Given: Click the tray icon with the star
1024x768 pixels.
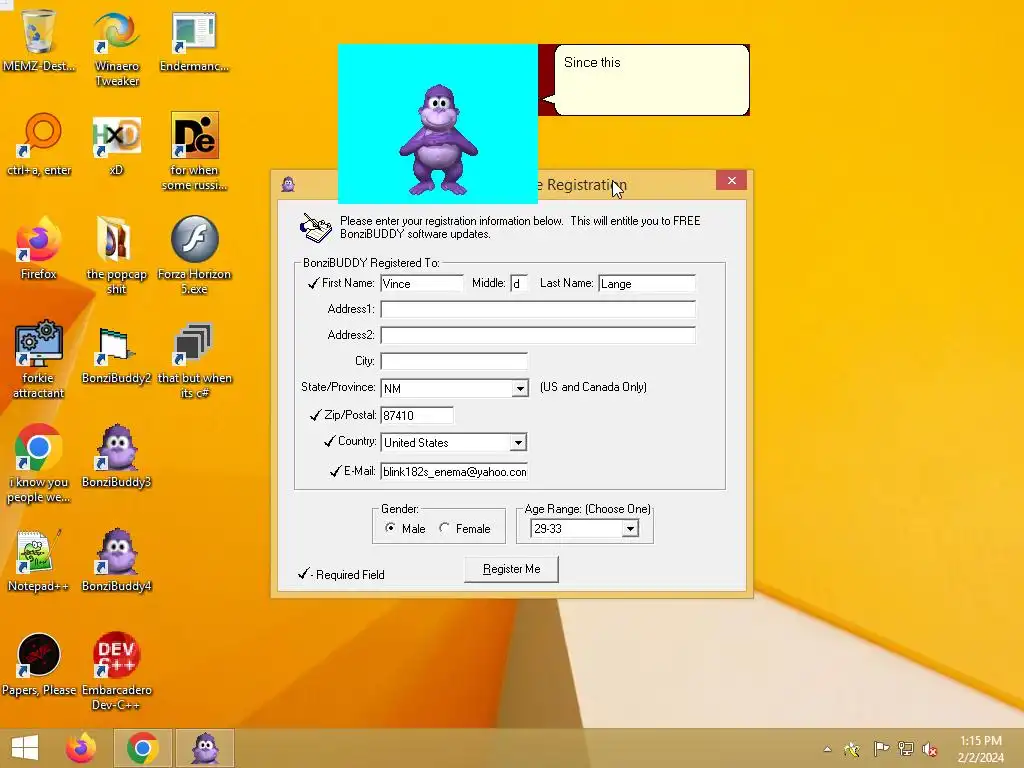Looking at the screenshot, I should [x=852, y=749].
